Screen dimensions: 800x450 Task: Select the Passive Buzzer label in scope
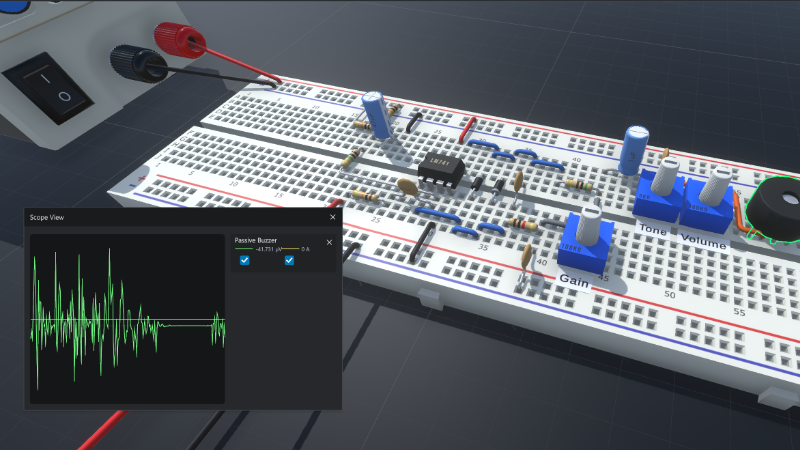(x=256, y=241)
